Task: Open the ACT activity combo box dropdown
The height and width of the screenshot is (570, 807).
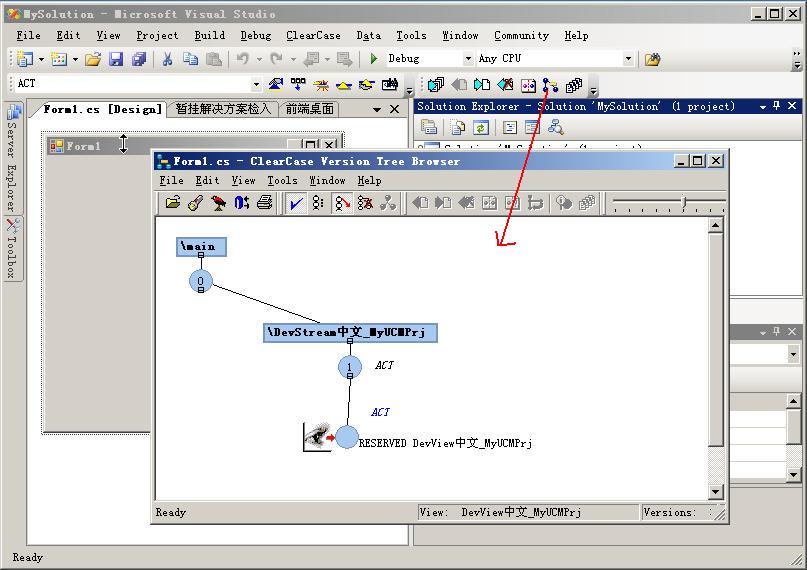Action: pyautogui.click(x=256, y=84)
